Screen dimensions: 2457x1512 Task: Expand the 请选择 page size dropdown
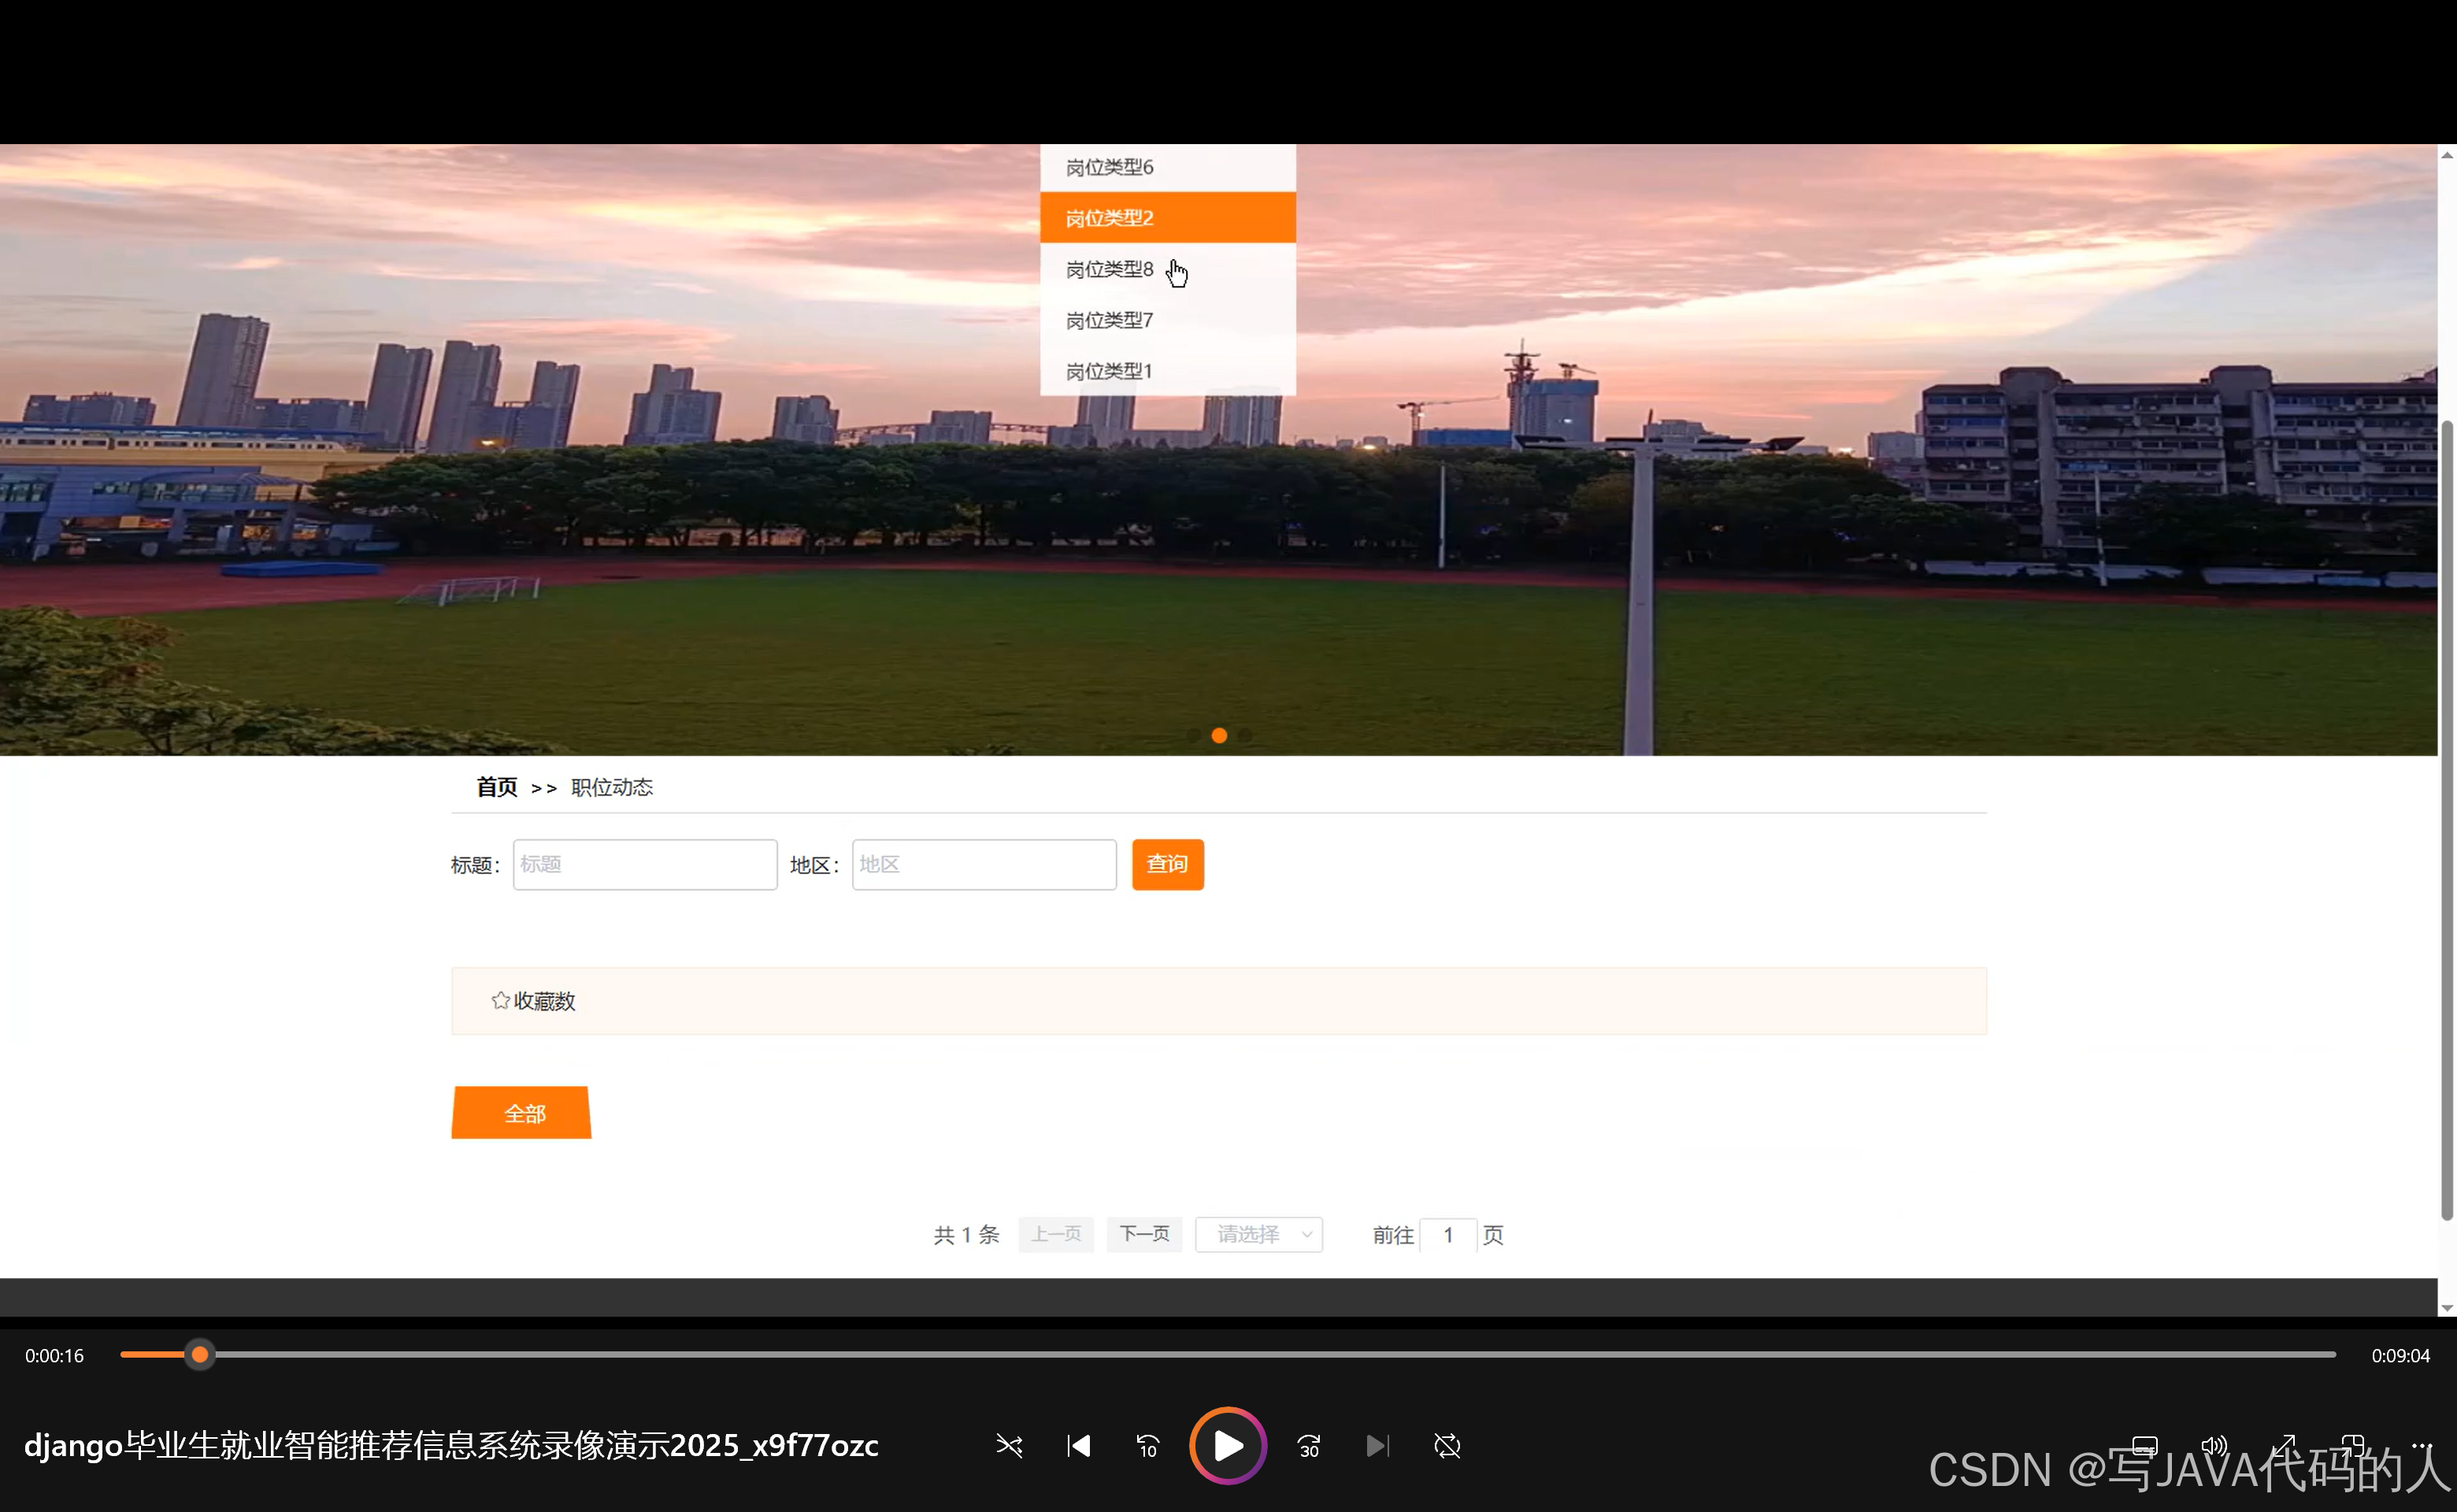point(1259,1234)
